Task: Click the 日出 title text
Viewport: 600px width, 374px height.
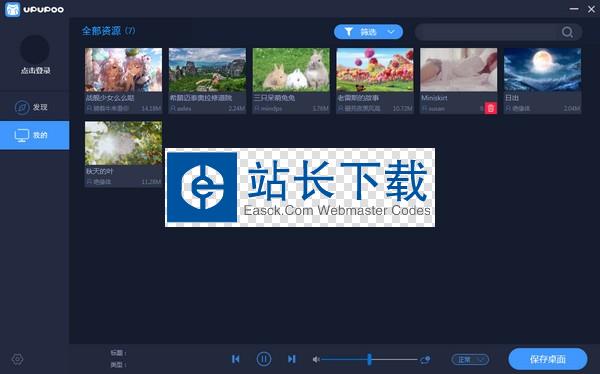Action: point(512,98)
